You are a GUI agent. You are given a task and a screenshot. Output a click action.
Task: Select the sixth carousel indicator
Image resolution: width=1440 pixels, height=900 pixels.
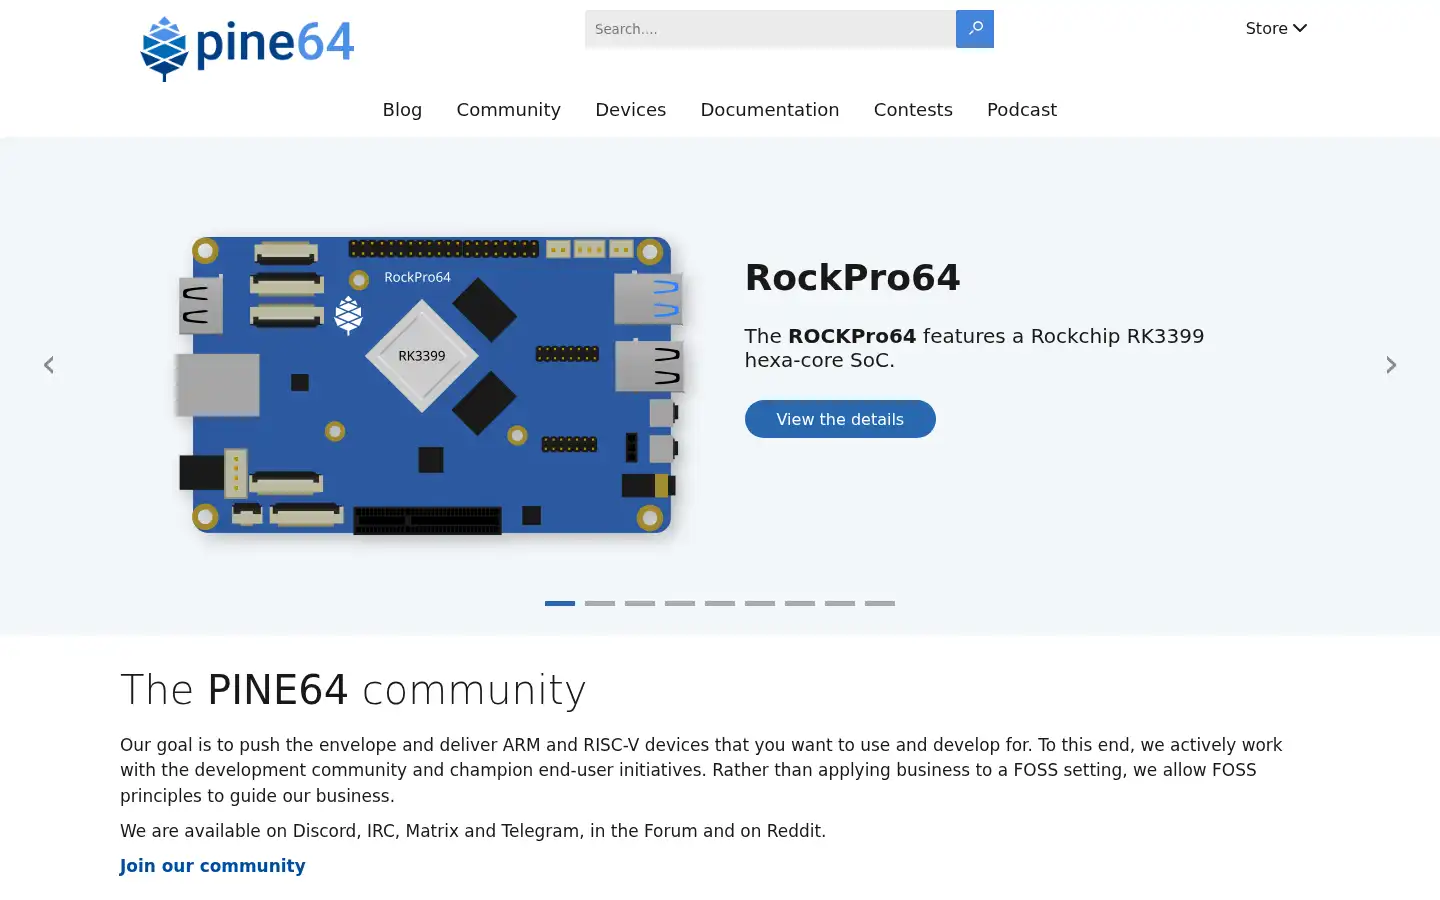[x=760, y=603]
